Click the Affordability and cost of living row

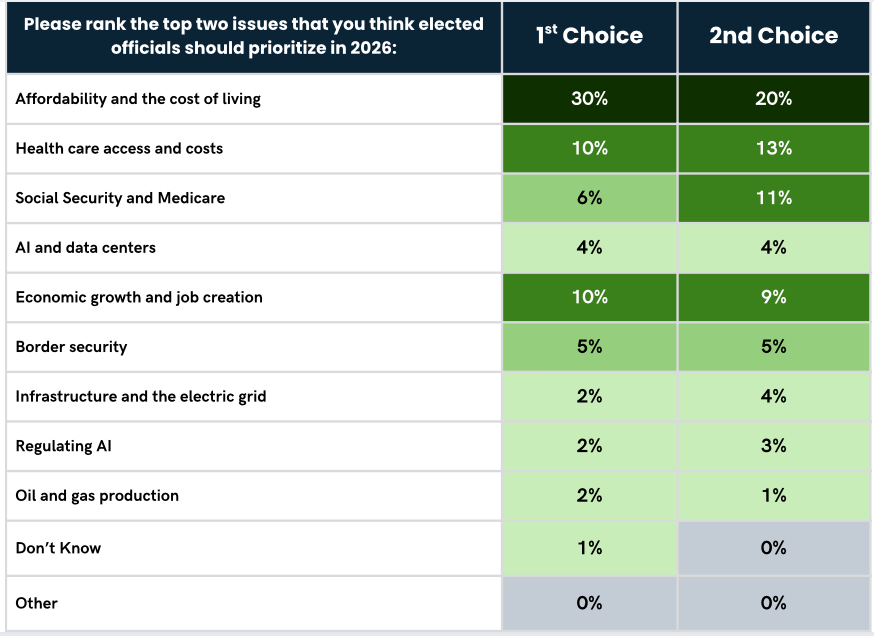point(438,99)
